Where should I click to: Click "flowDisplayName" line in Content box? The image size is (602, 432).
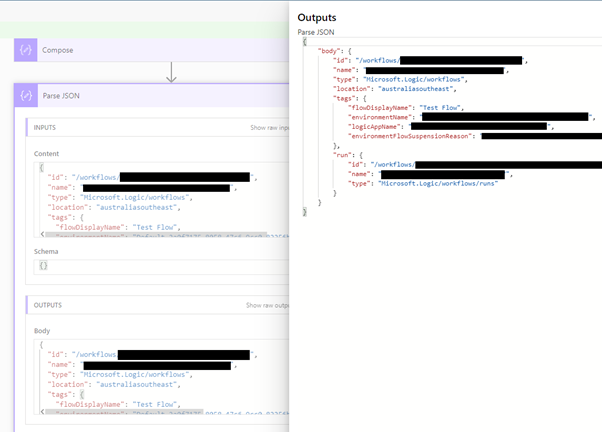click(x=118, y=227)
